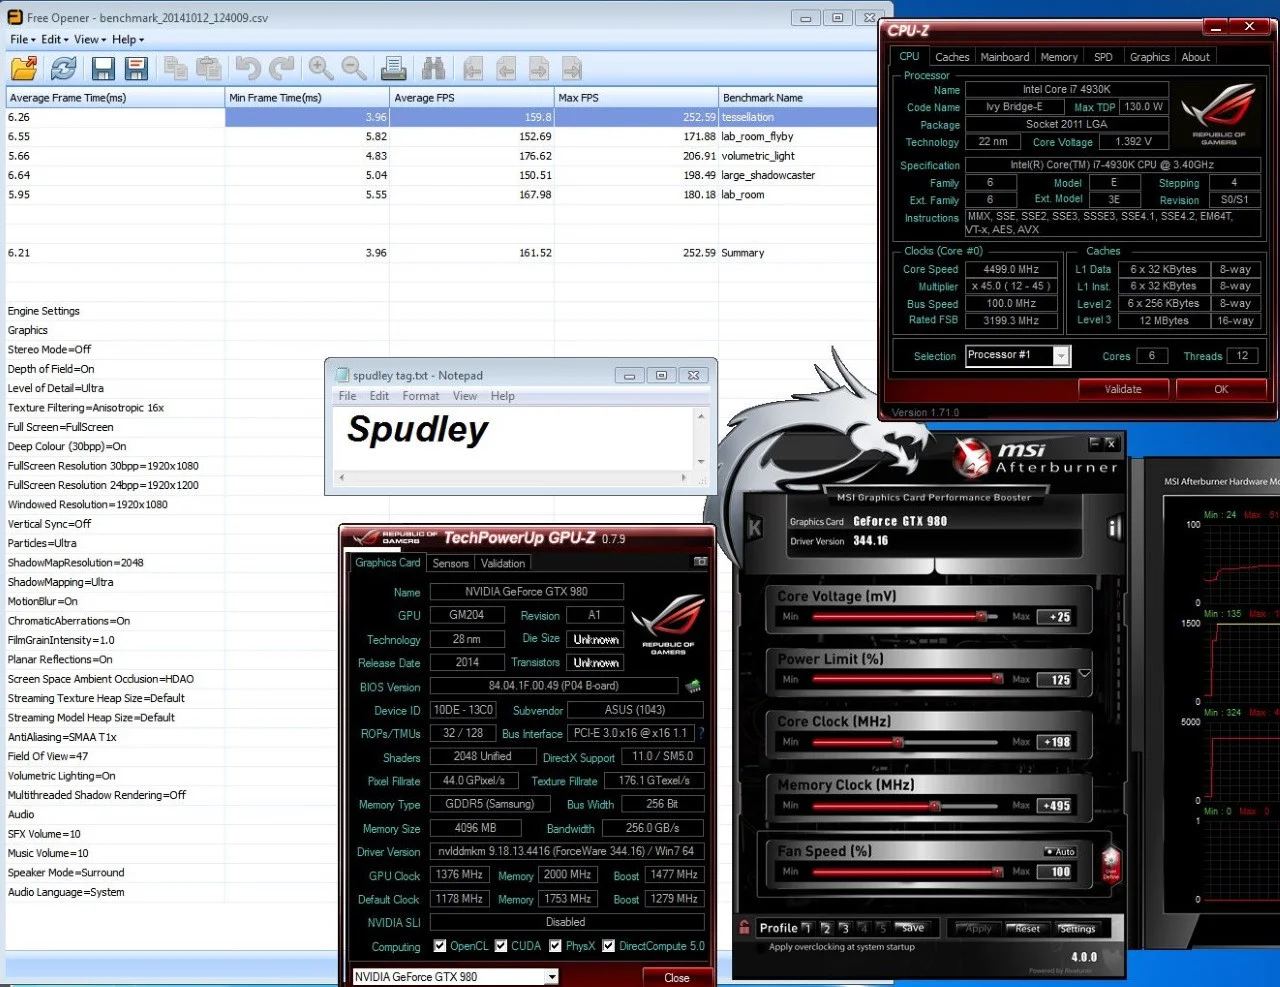Toggle the OpenCL checkbox in GPU-Z
This screenshot has width=1280, height=987.
pyautogui.click(x=440, y=946)
